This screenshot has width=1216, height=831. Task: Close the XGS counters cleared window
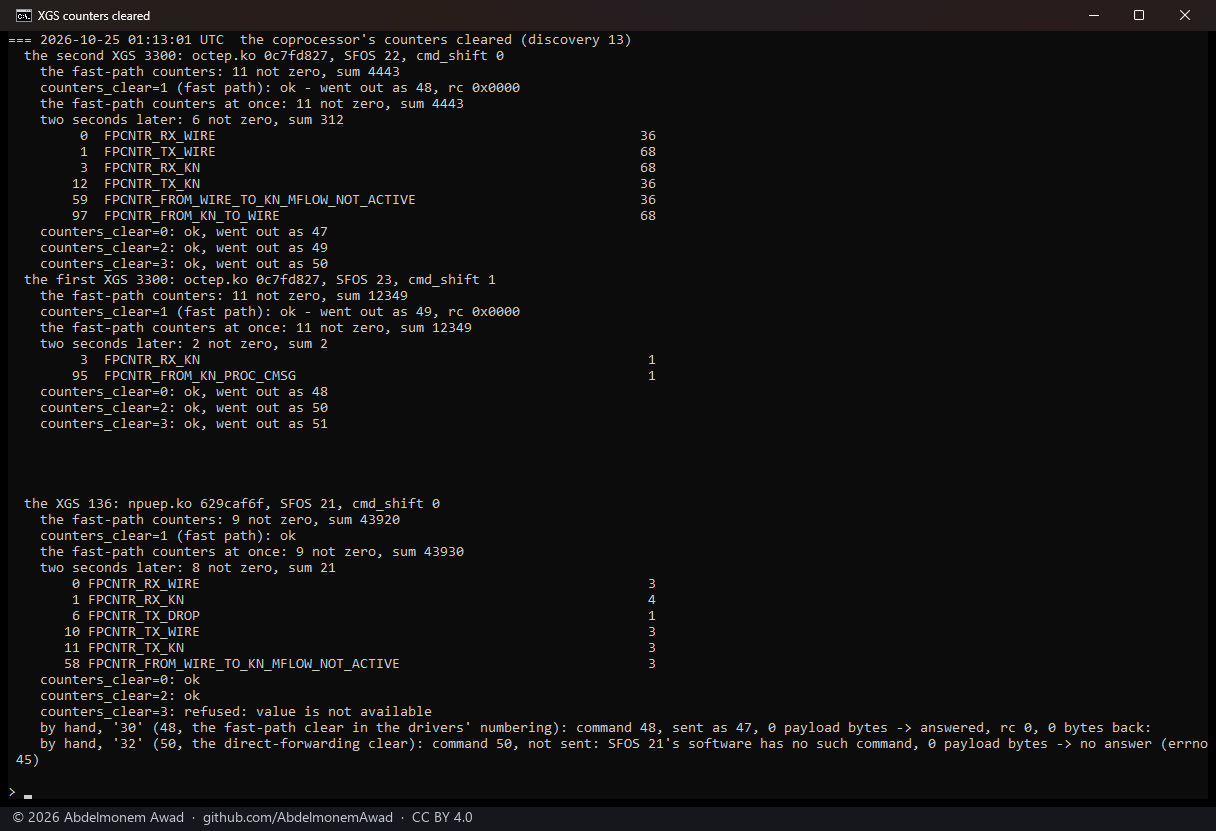[1185, 15]
